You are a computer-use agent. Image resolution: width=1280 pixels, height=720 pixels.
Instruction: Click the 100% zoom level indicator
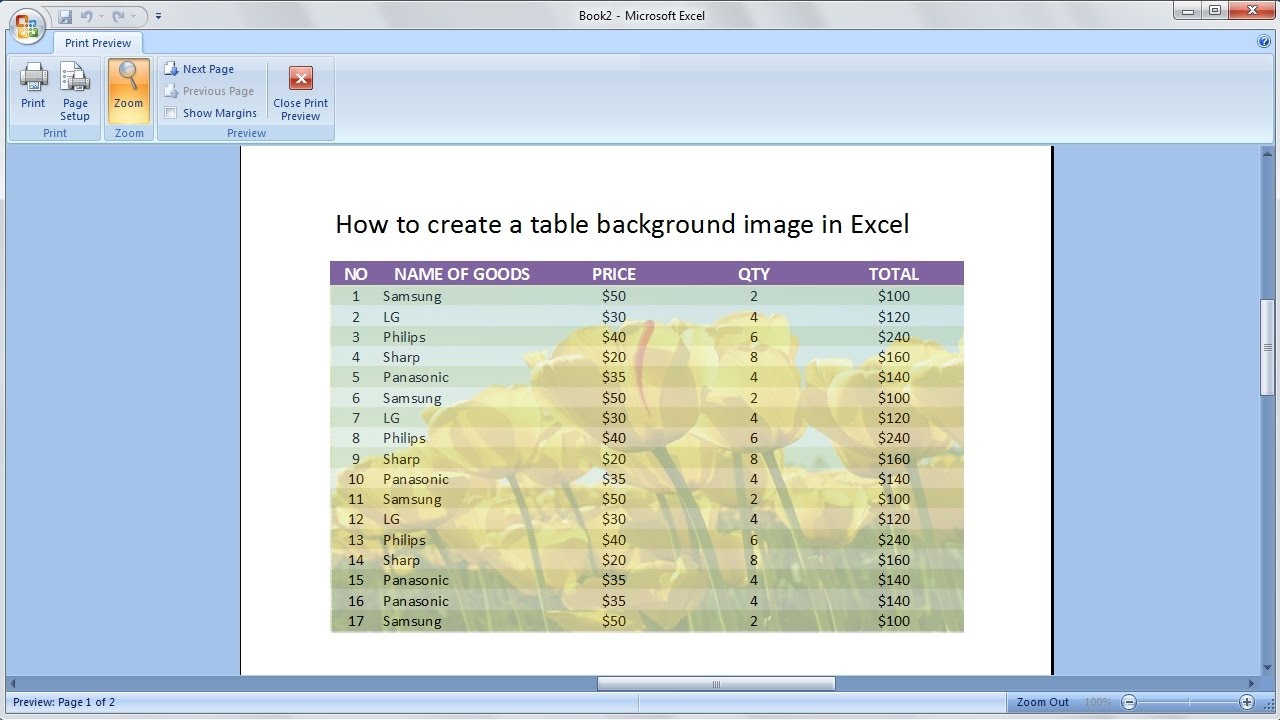1097,702
